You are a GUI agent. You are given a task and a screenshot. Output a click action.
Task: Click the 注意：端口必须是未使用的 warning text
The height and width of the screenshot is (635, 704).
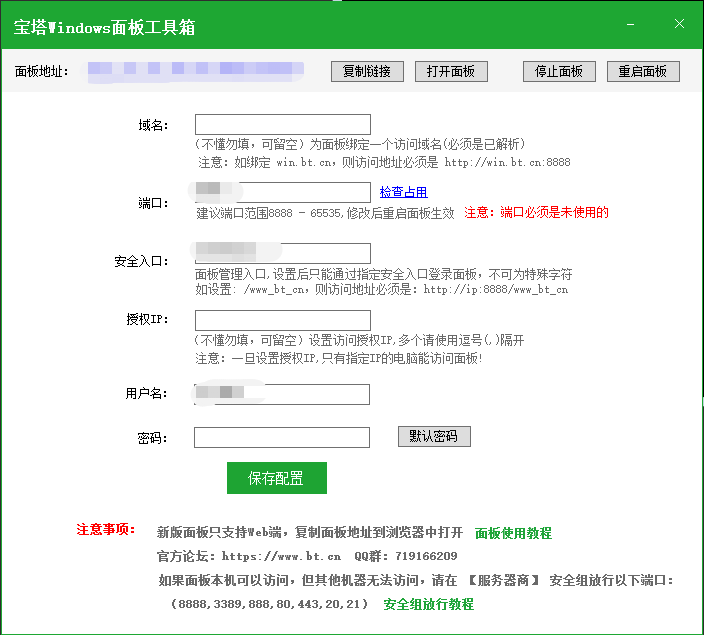(537, 212)
